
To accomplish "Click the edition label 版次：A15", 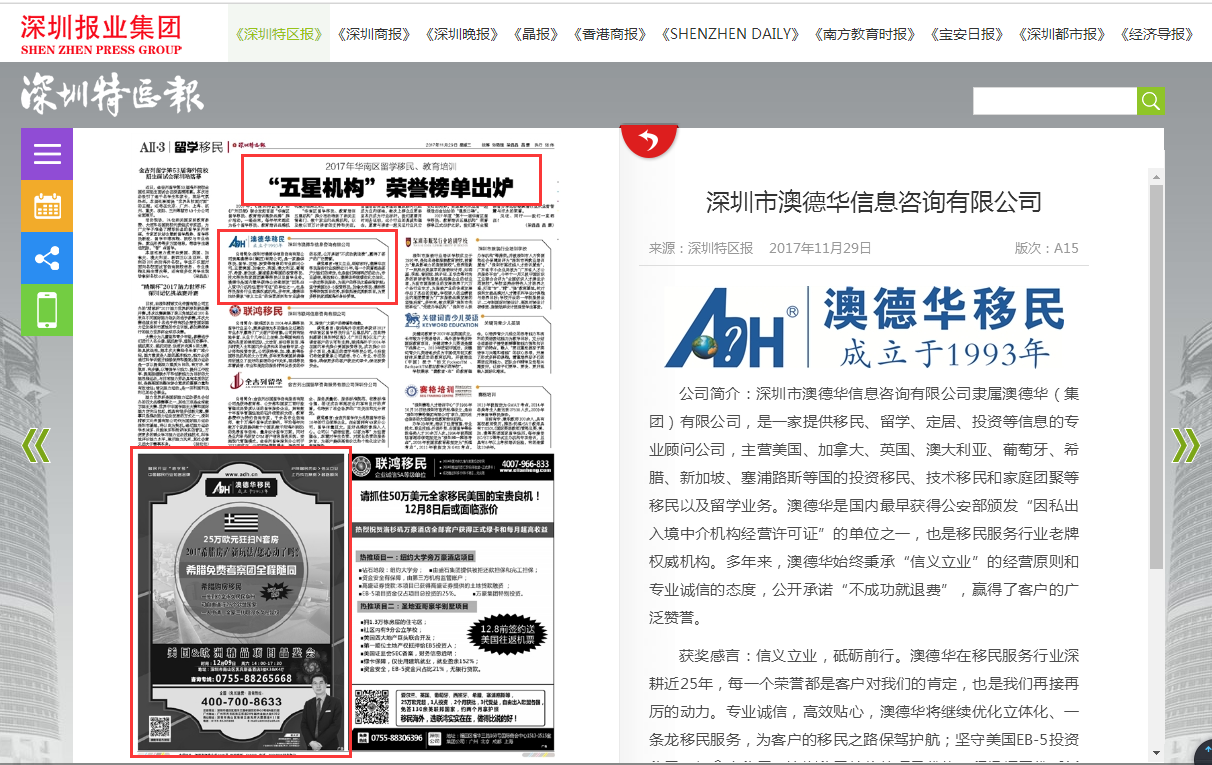I will pos(1047,248).
